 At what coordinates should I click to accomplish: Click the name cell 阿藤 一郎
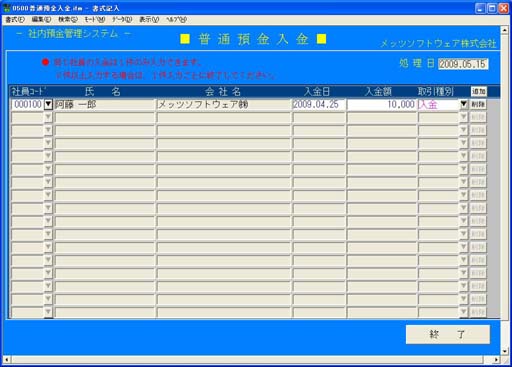[105, 104]
